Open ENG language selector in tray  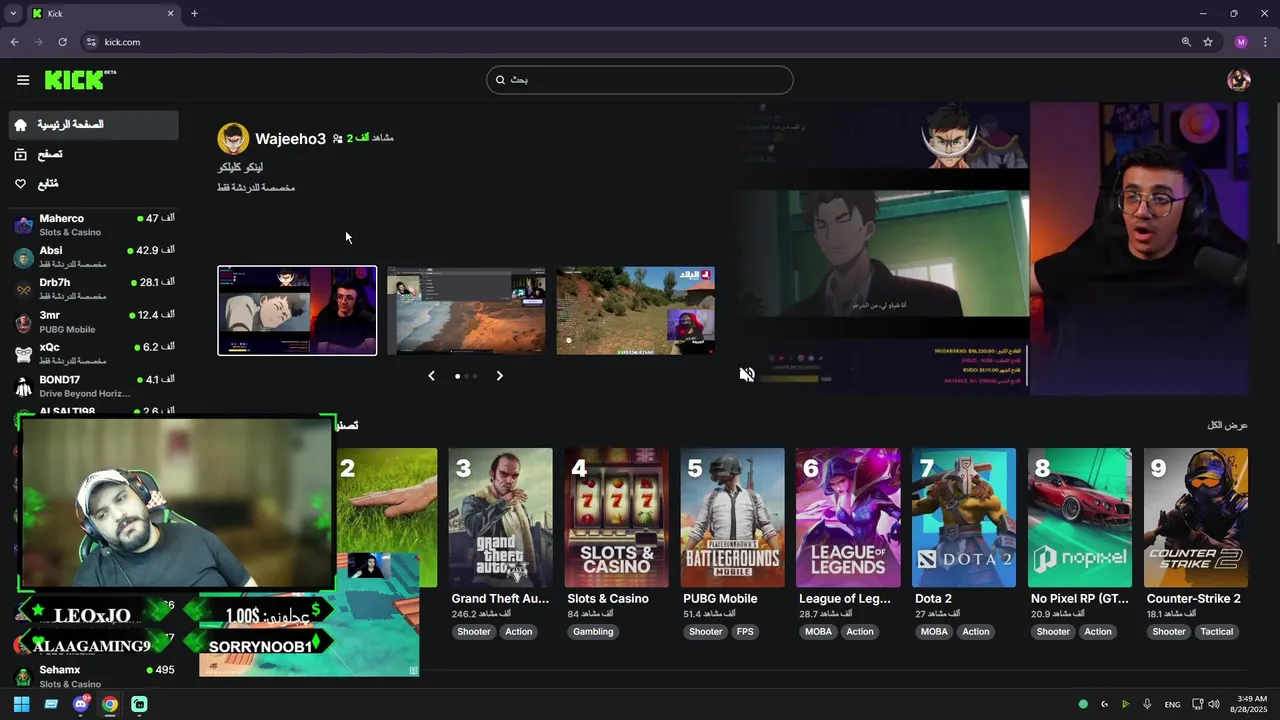pyautogui.click(x=1172, y=704)
